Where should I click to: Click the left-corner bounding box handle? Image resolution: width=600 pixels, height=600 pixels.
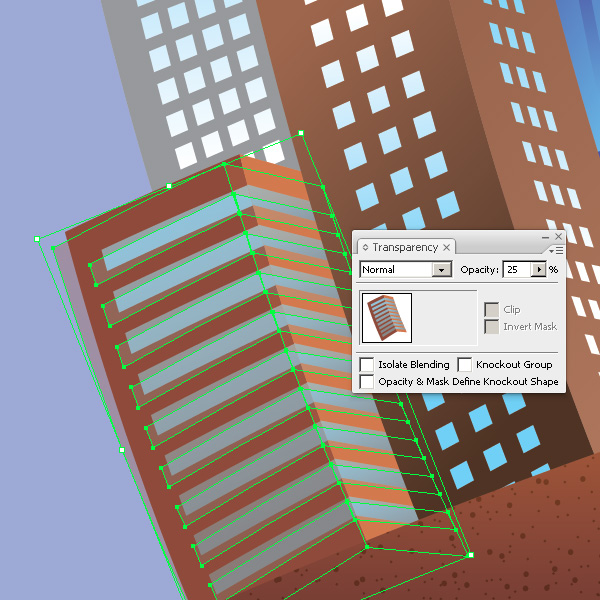pos(37,239)
